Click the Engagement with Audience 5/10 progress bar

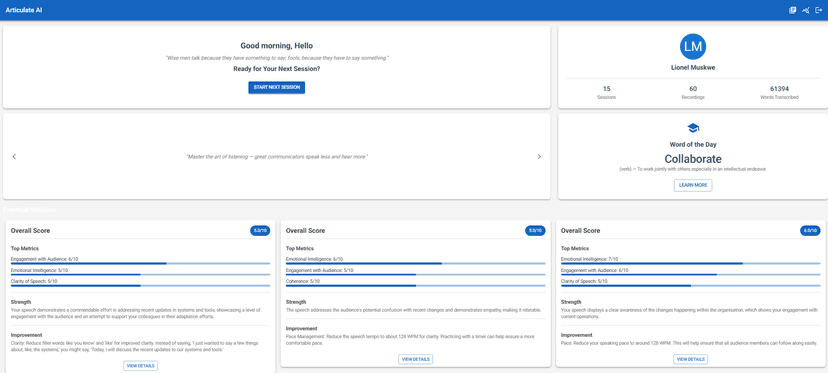coord(416,275)
